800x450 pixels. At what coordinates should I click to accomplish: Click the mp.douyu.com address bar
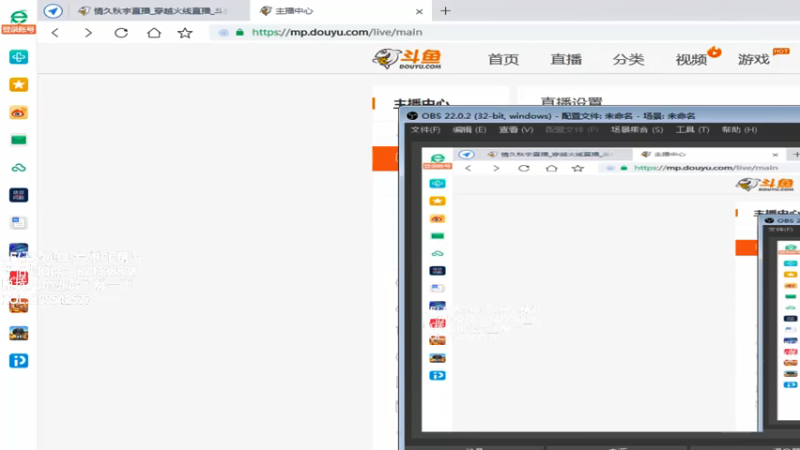pyautogui.click(x=505, y=32)
